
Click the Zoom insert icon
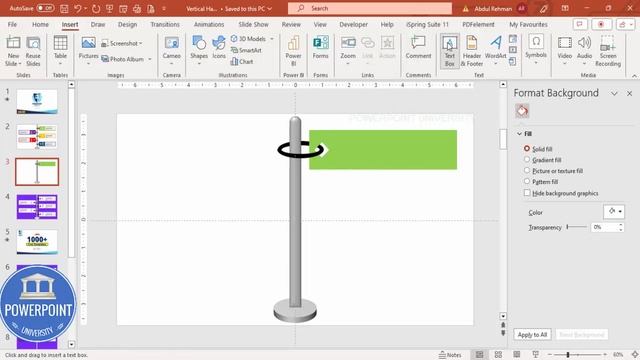click(348, 43)
